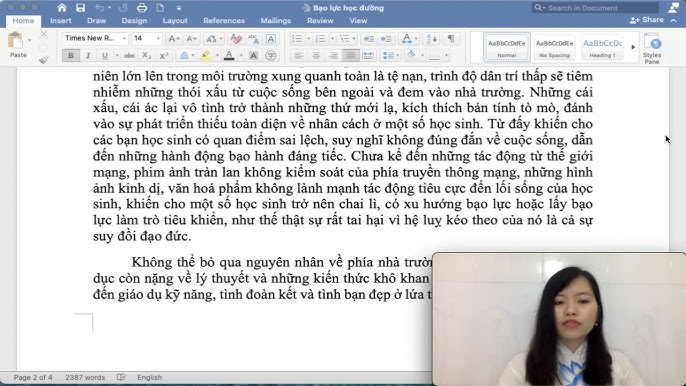Click the Phonetic Guide icon
The width and height of the screenshot is (686, 386).
253,39
